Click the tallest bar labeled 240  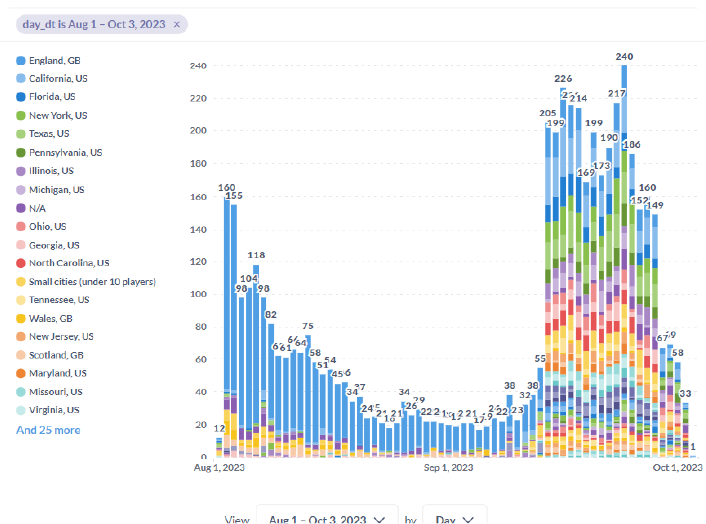pos(624,260)
